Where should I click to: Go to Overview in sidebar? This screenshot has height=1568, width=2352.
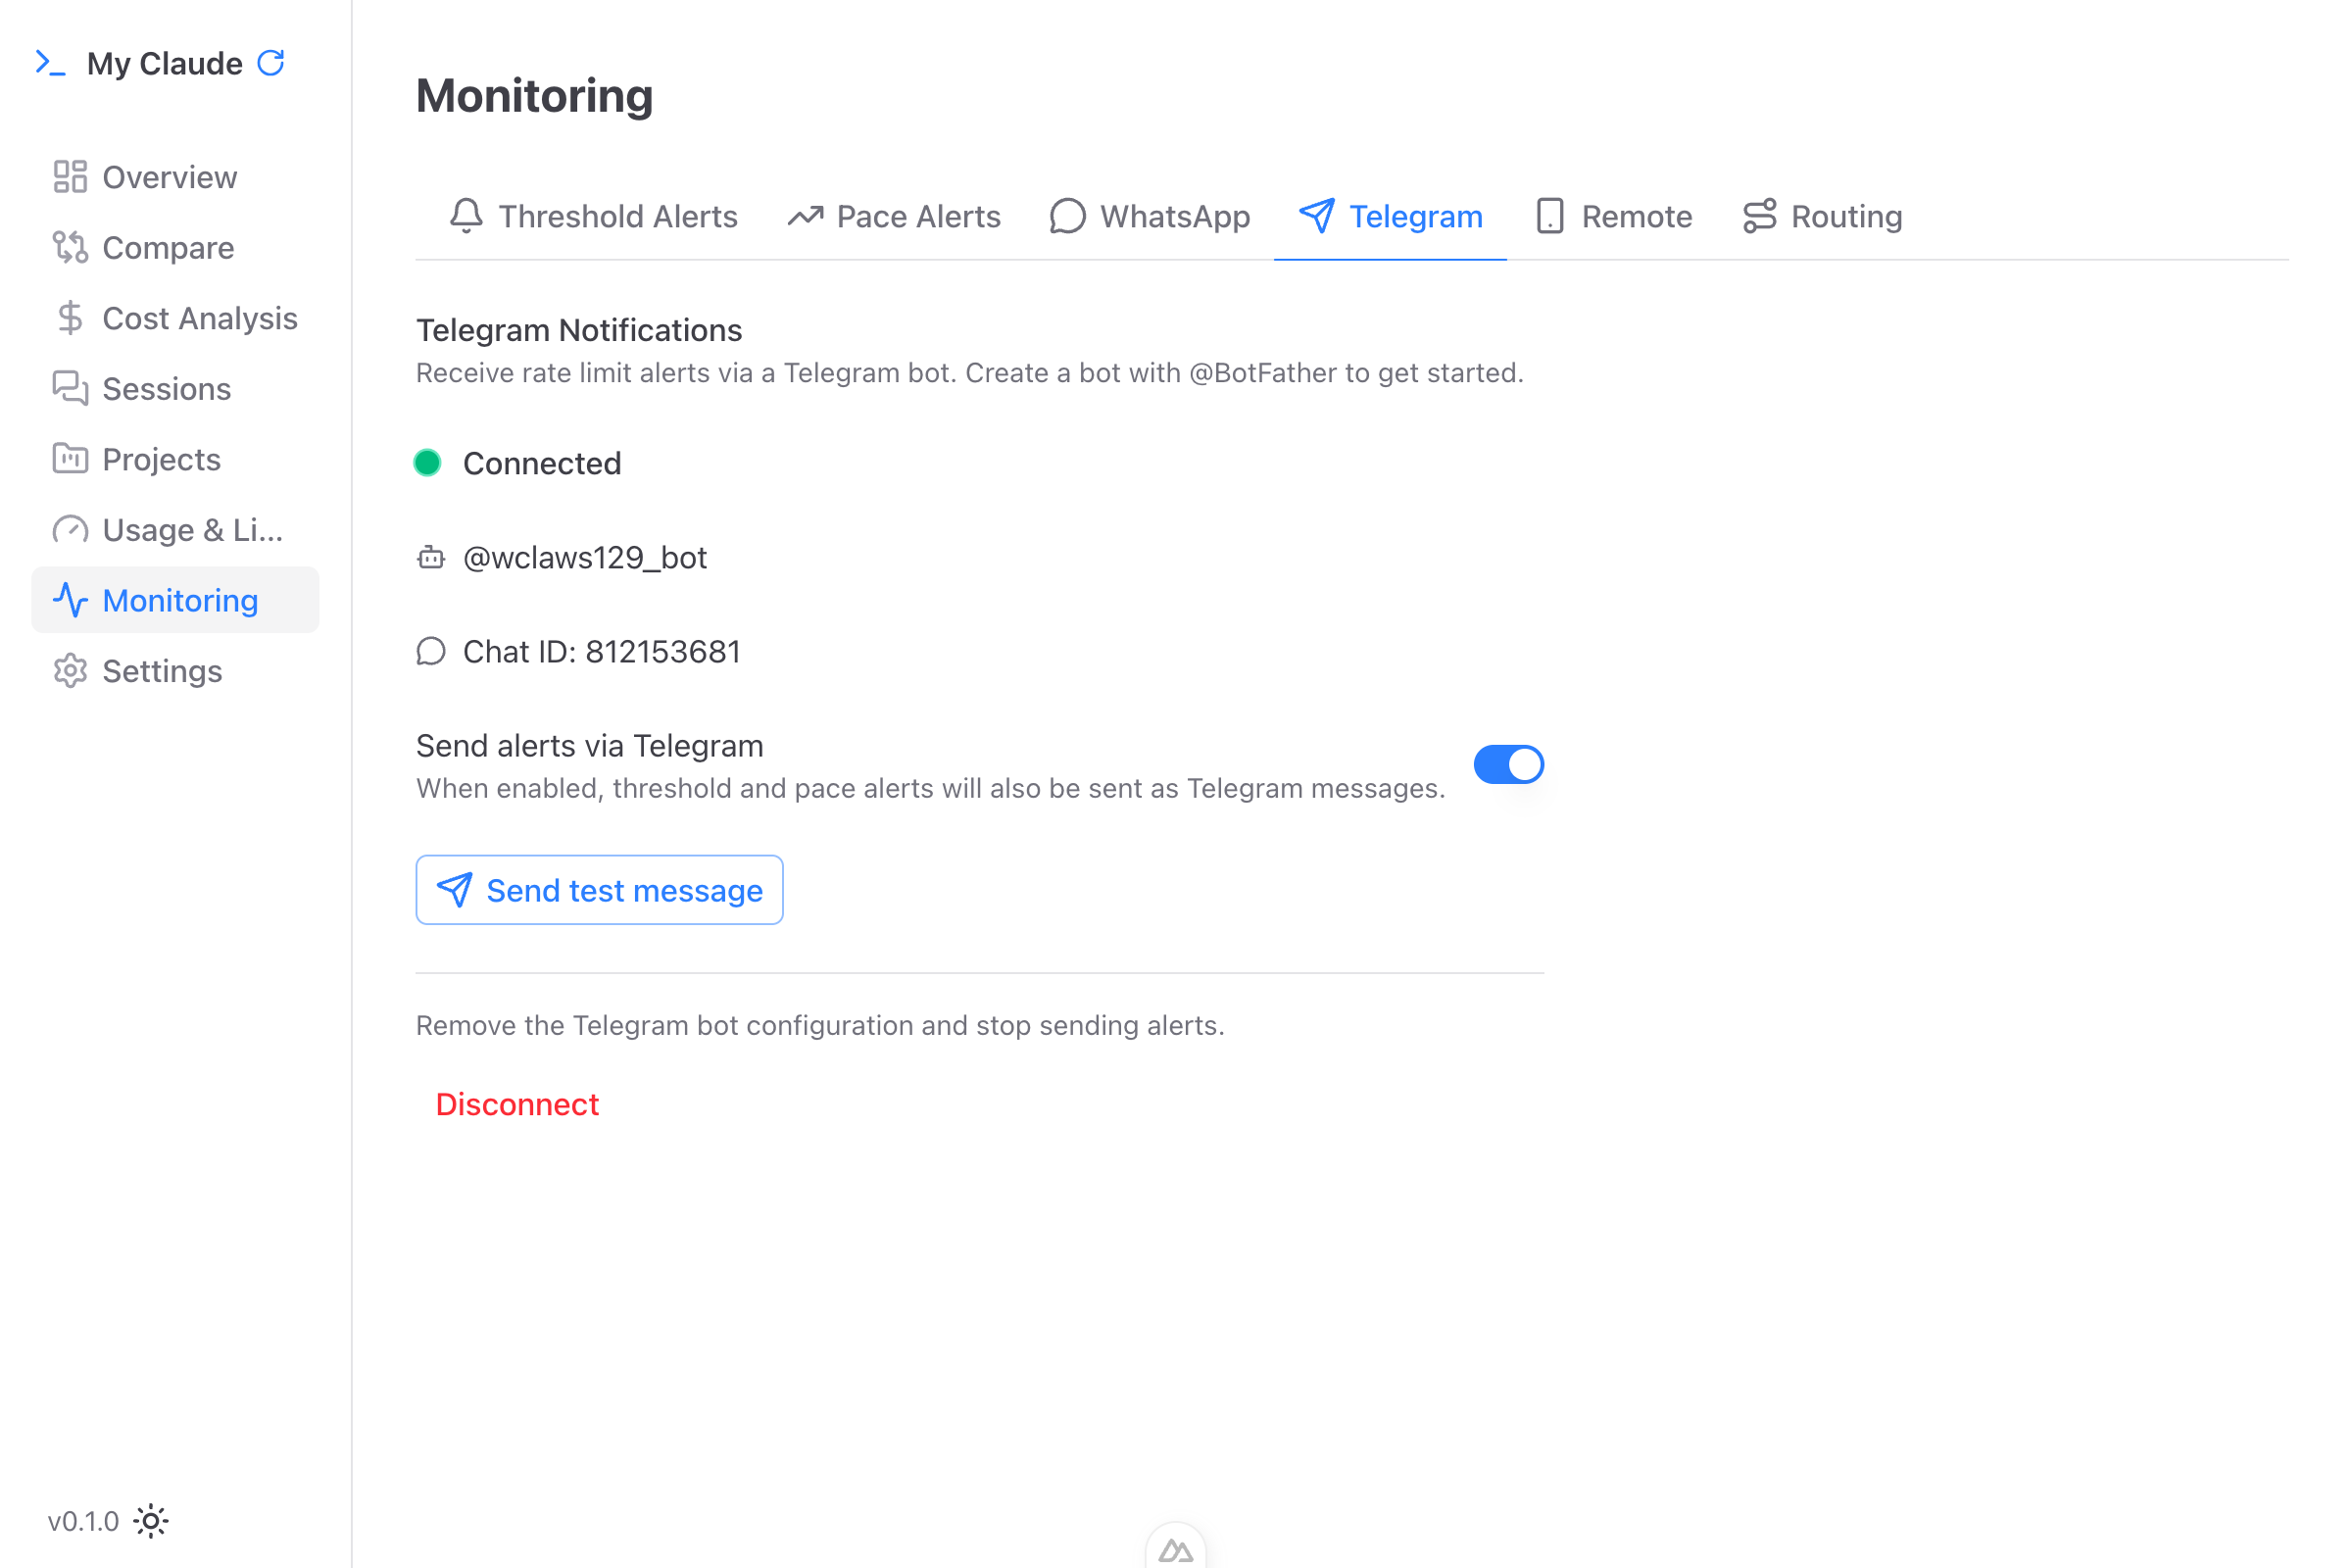175,177
